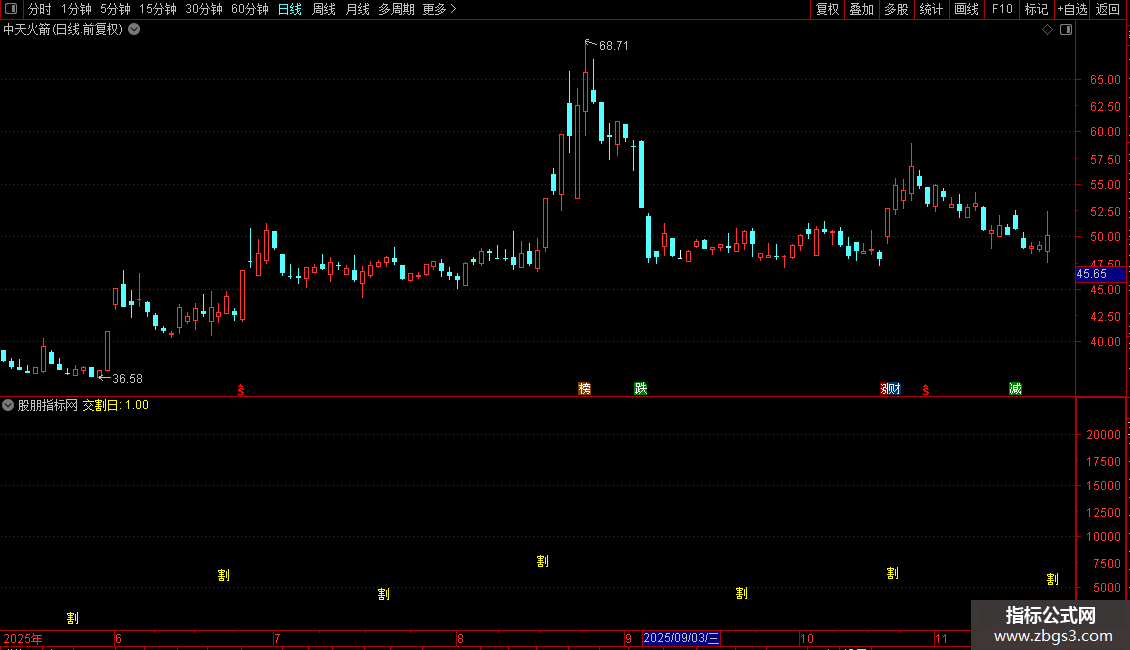Viewport: 1130px width, 650px height.
Task: Click the orange 榜 event icon
Action: (584, 389)
